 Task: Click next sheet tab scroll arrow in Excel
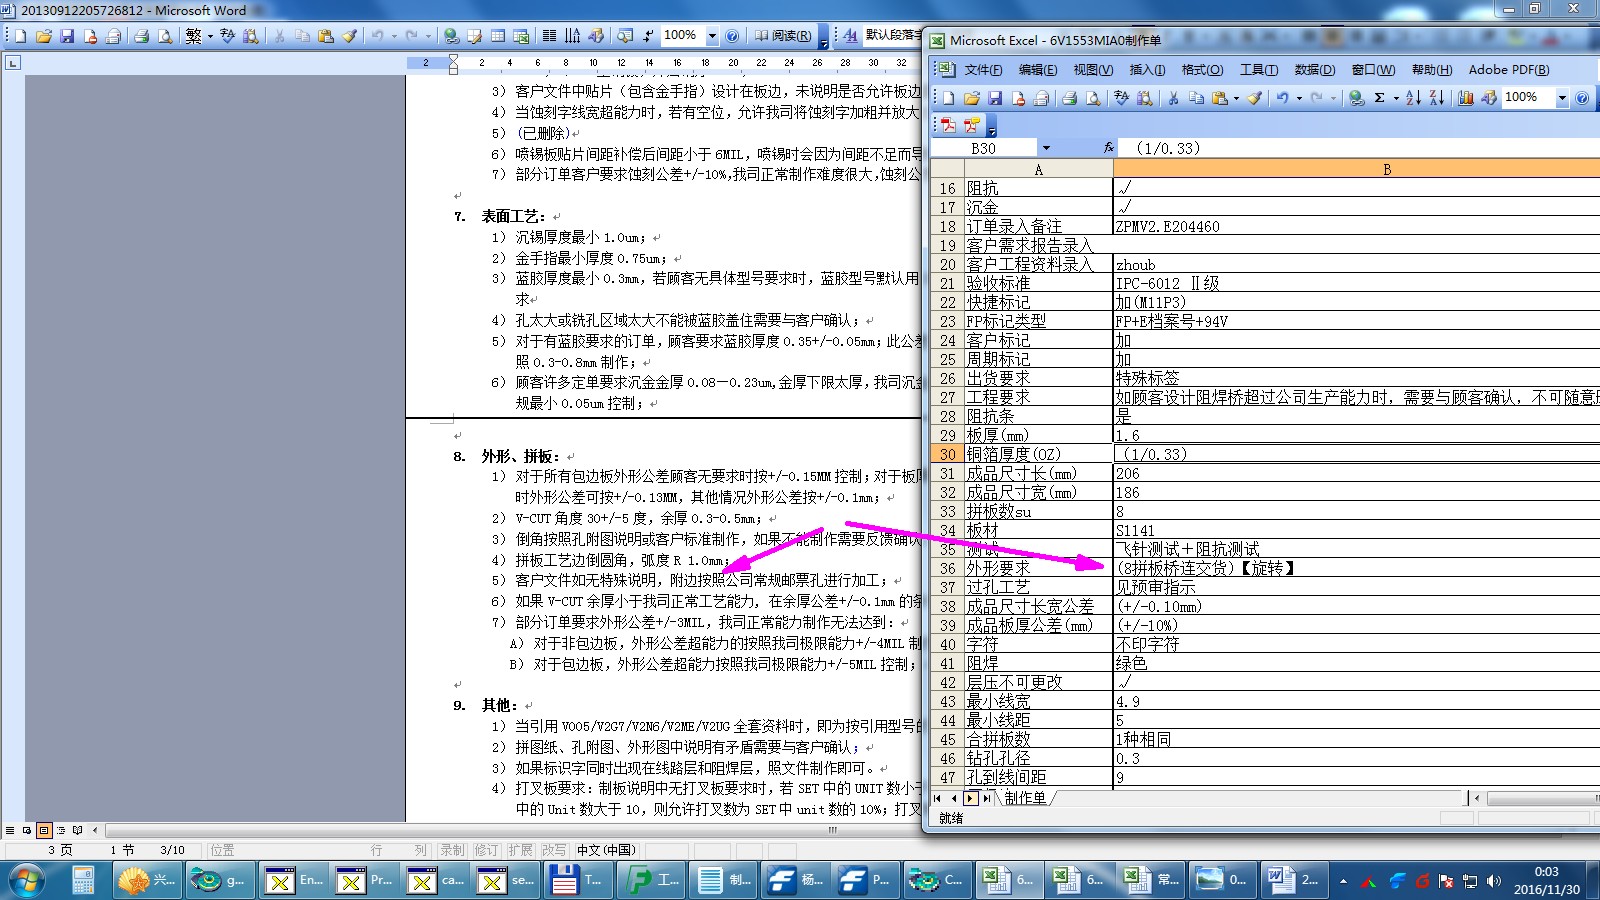click(x=970, y=798)
